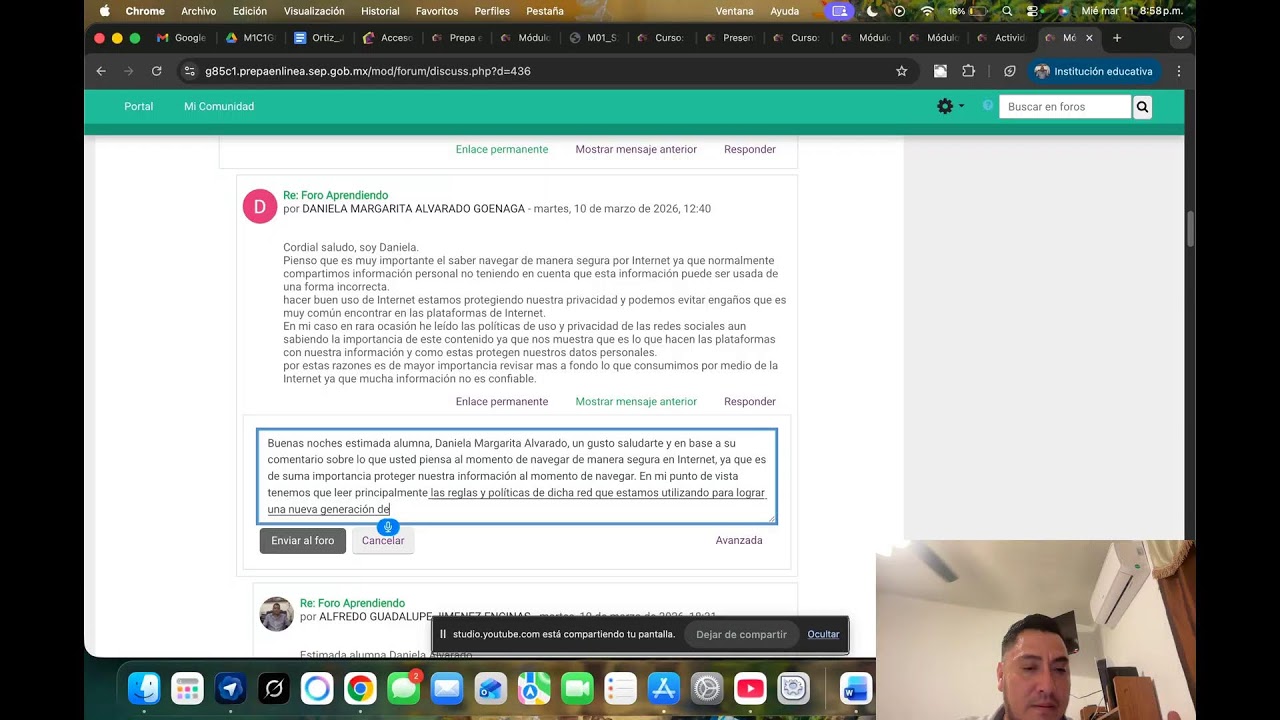Image resolution: width=1280 pixels, height=720 pixels.
Task: Open Outlook from the dock
Action: tap(490, 688)
